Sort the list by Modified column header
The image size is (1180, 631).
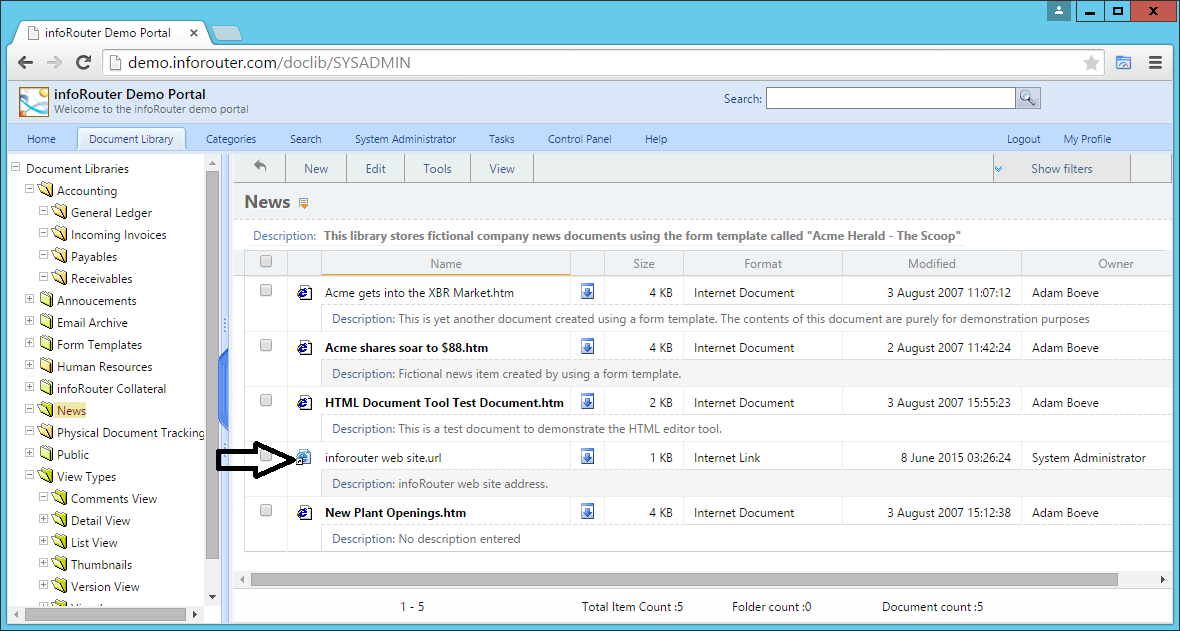[x=932, y=264]
